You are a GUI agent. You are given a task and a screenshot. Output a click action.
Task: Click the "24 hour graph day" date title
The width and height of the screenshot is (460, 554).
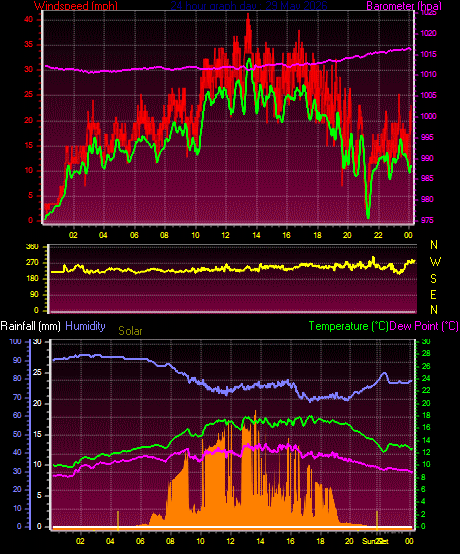[x=249, y=6]
